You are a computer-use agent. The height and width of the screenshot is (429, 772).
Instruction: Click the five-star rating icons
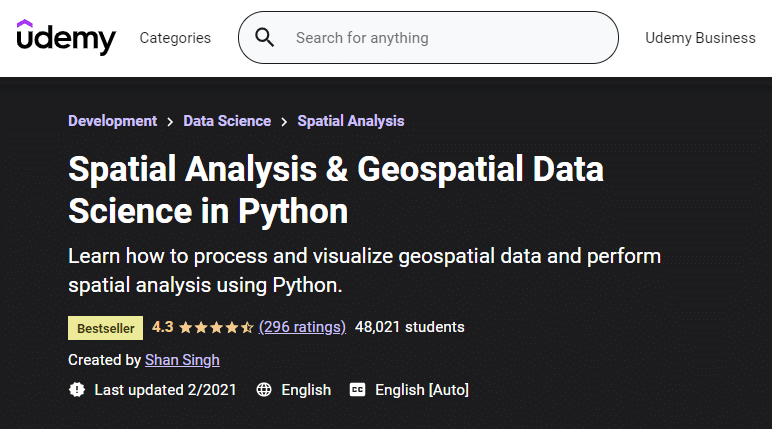click(217, 327)
